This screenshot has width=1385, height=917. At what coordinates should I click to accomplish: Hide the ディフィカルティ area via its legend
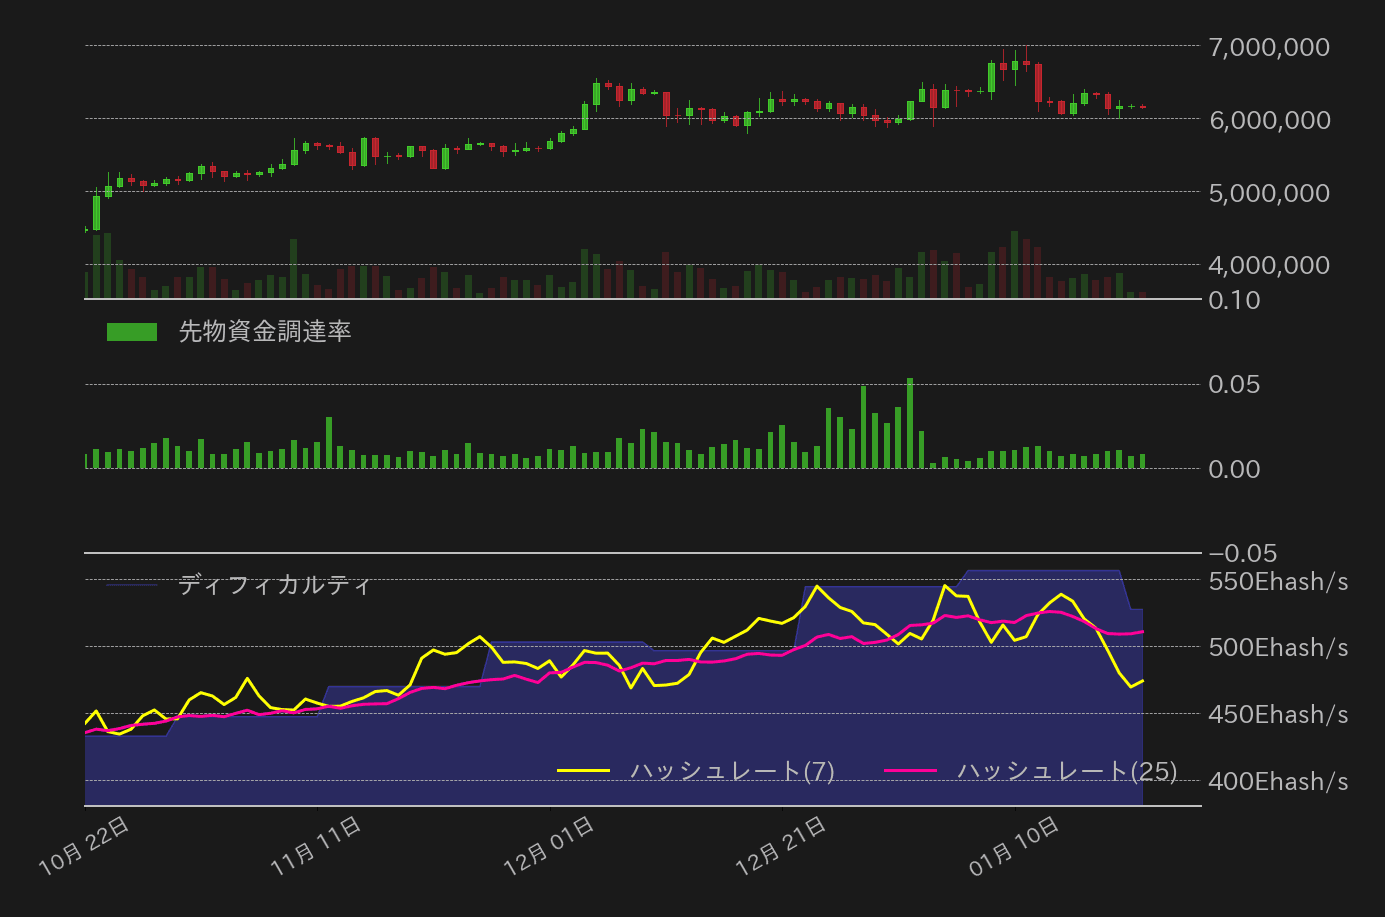275,585
